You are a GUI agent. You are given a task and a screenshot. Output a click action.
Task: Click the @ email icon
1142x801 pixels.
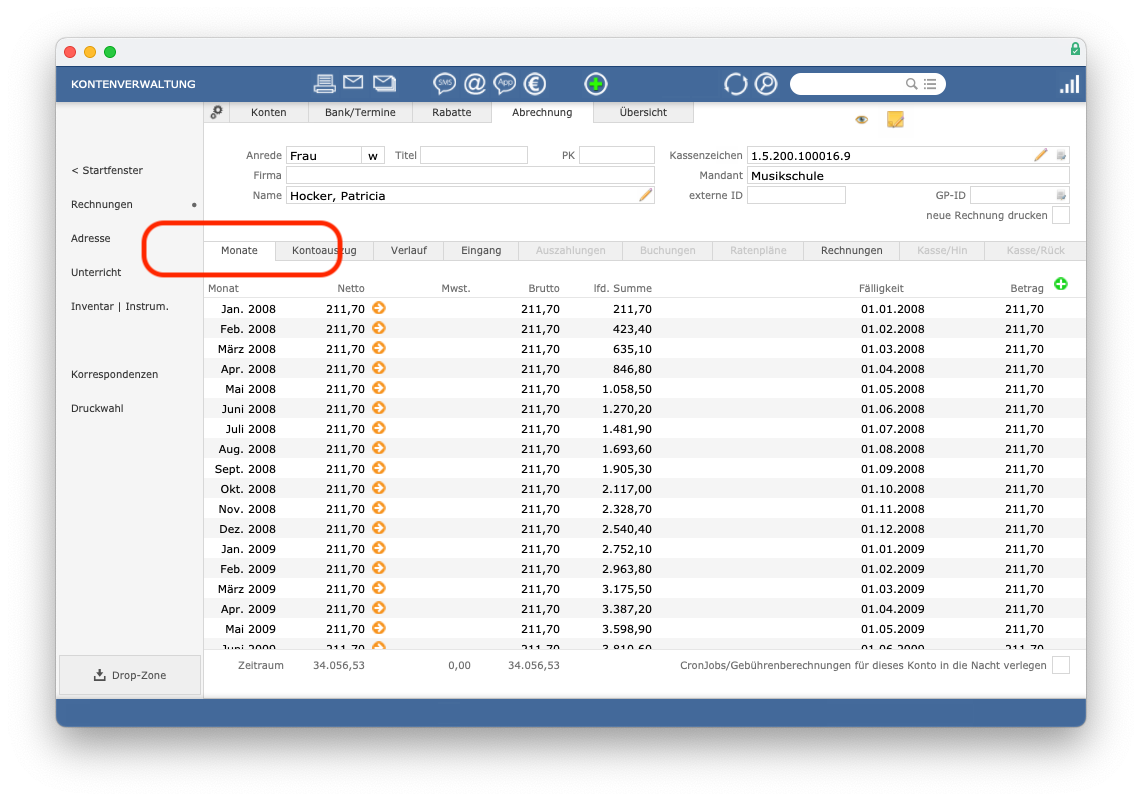point(475,84)
